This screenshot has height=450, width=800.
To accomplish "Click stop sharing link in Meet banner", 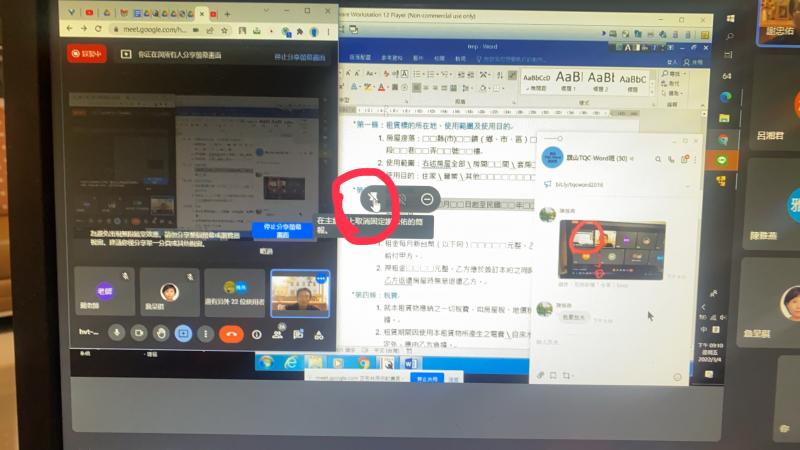I will [299, 57].
